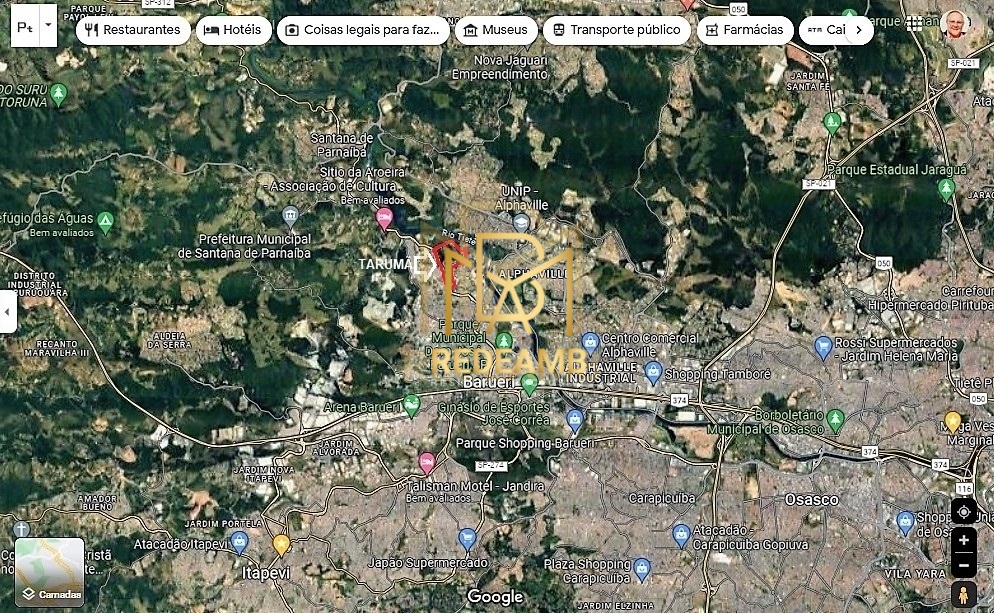Open Parque Municipal green pin
994x613 pixels.
[504, 341]
